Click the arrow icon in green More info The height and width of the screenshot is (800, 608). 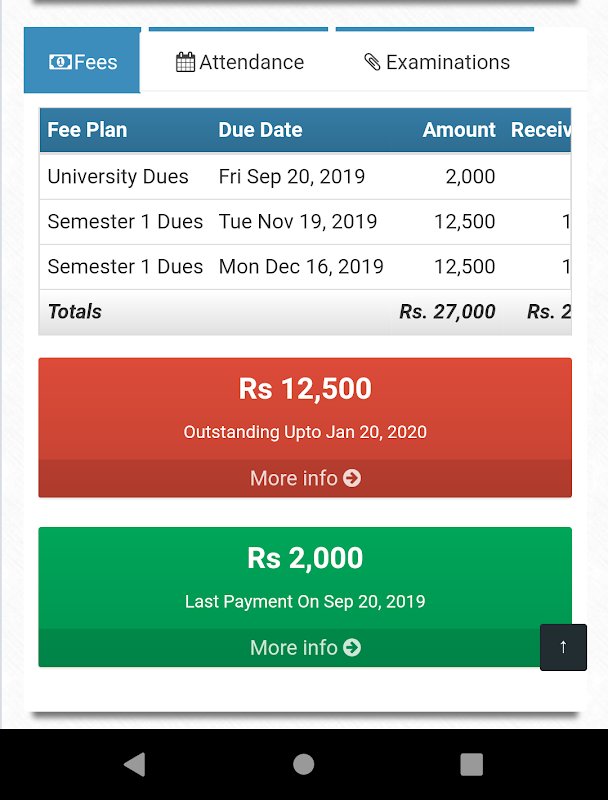coord(352,647)
